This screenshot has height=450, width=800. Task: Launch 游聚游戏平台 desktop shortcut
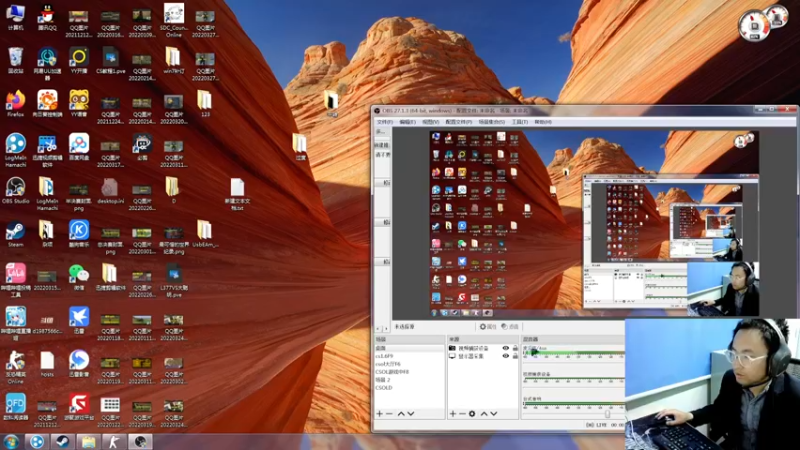point(79,407)
